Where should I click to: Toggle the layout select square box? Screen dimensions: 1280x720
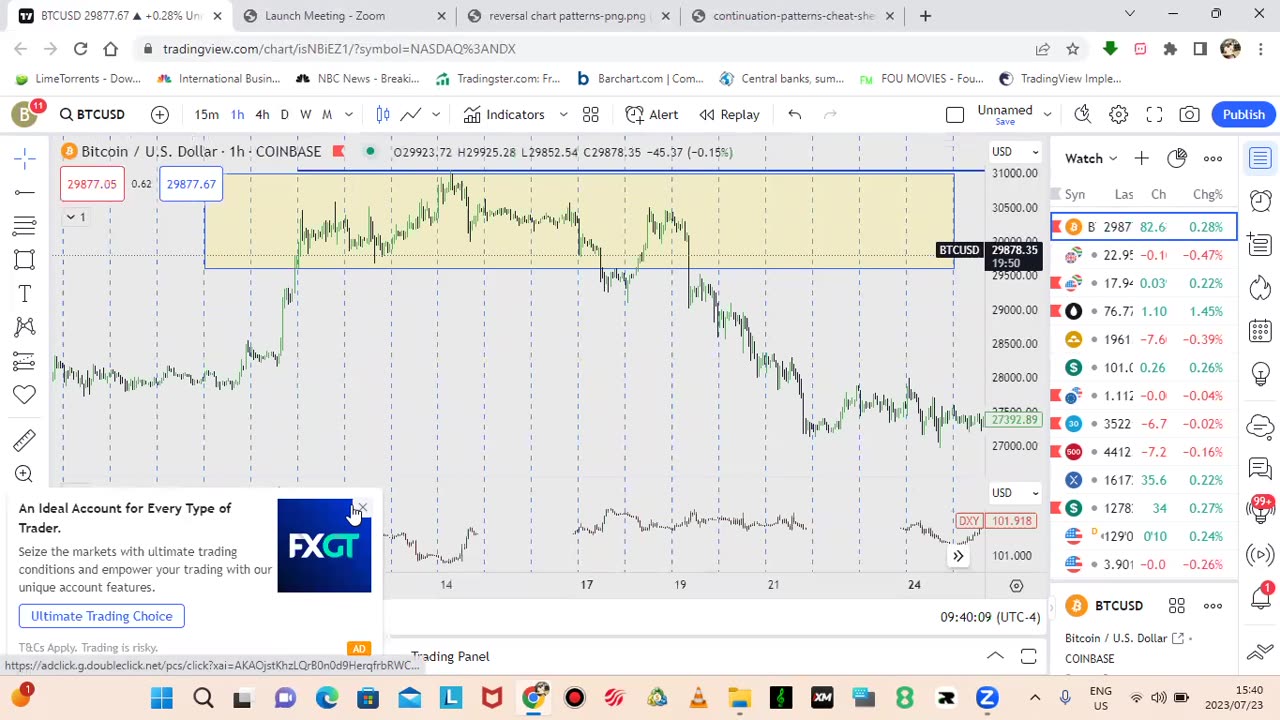point(955,115)
